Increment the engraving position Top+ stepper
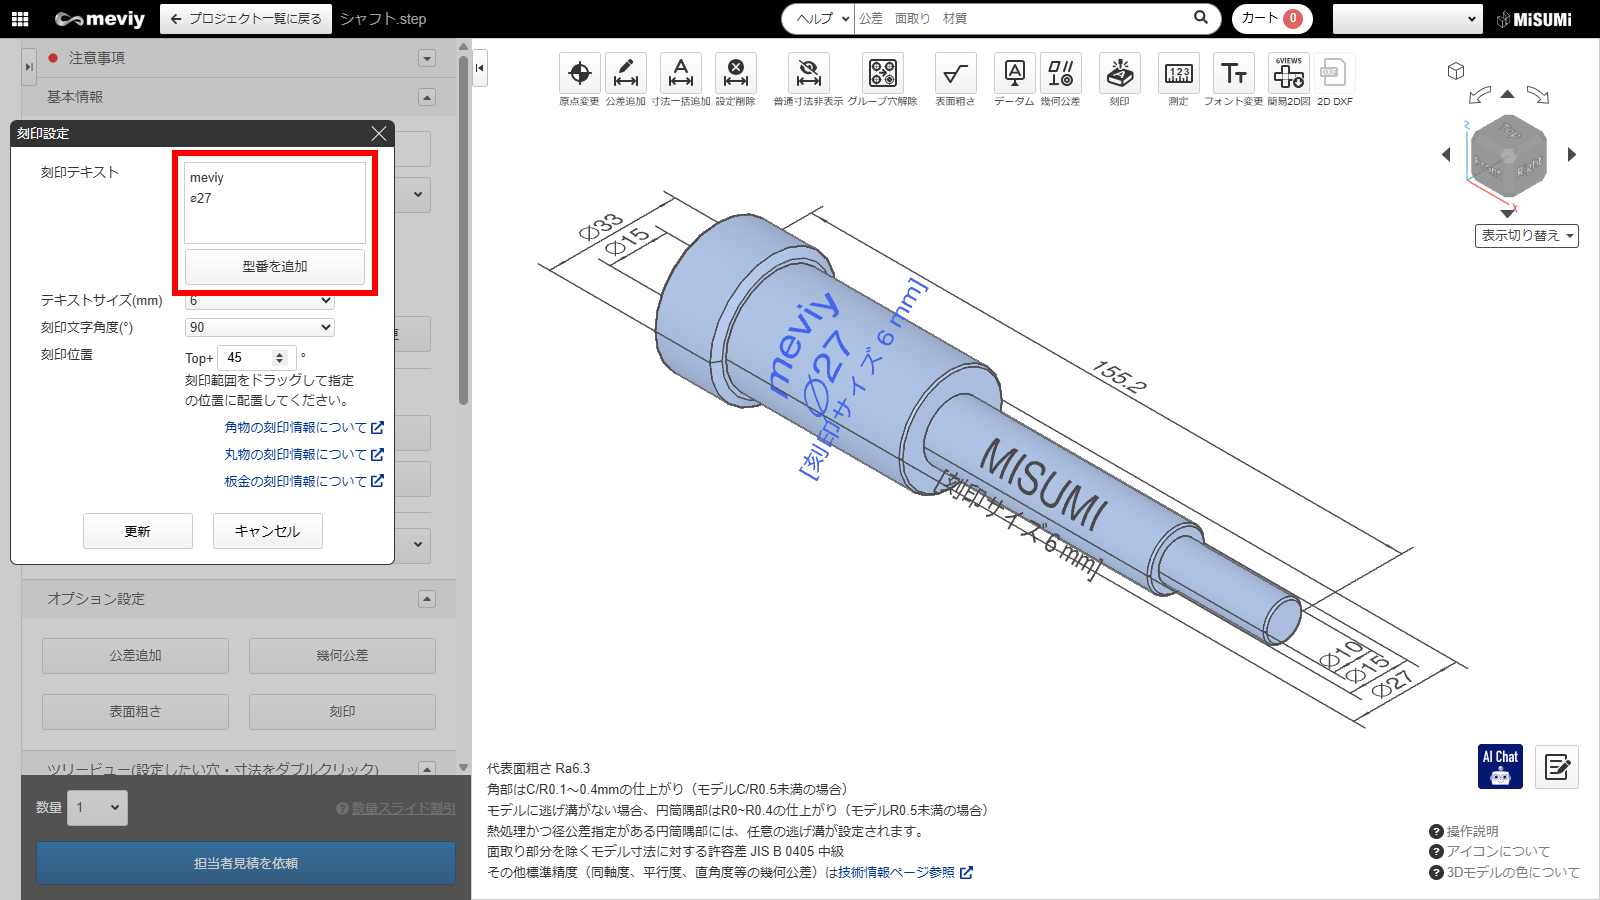 (280, 353)
